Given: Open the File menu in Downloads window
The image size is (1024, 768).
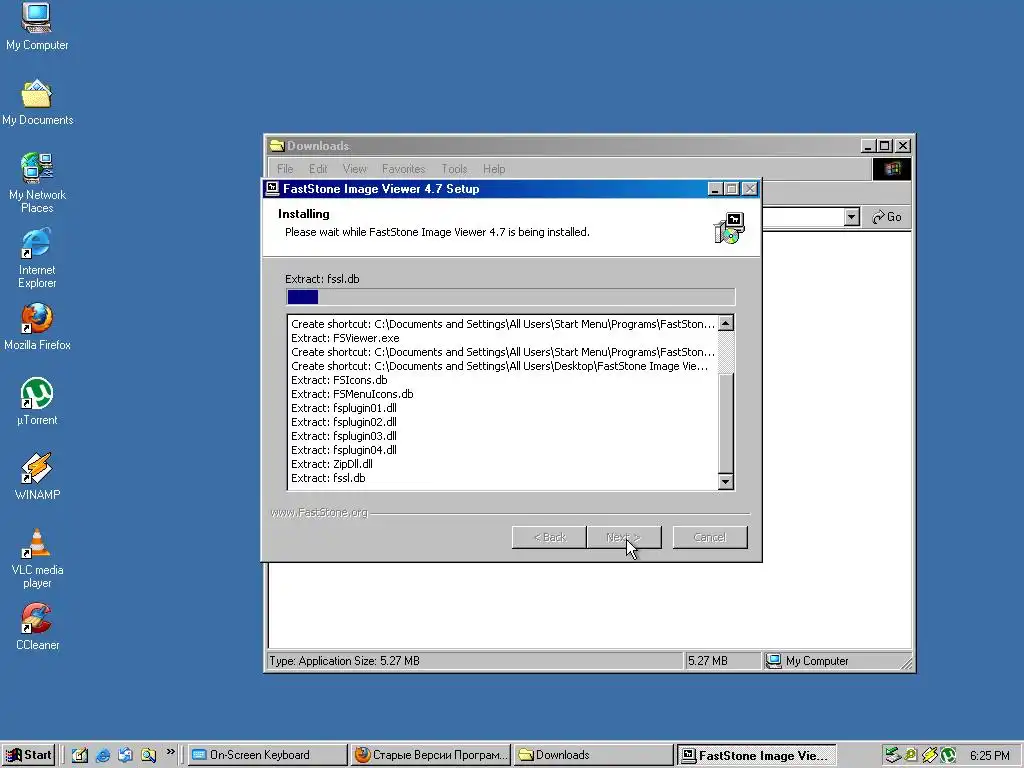Looking at the screenshot, I should click(x=285, y=169).
